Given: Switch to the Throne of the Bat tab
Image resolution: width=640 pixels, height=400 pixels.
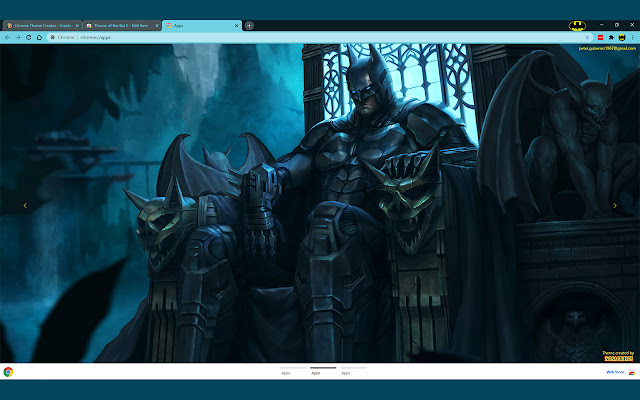Looking at the screenshot, I should 122,25.
